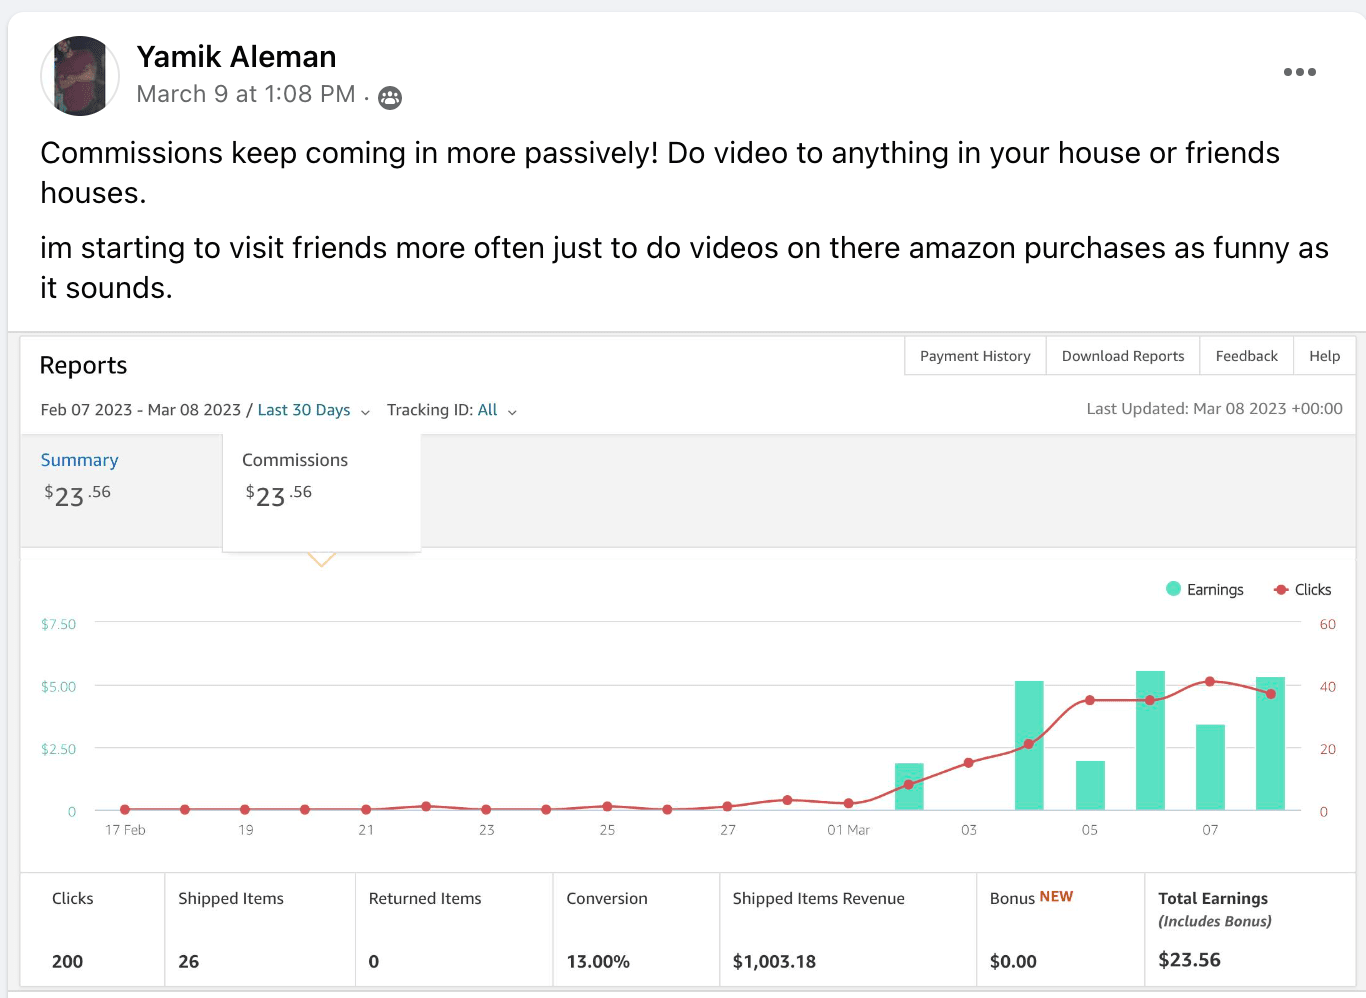Click the clicks data point at 05 Mar
1366x998 pixels.
pos(1090,700)
